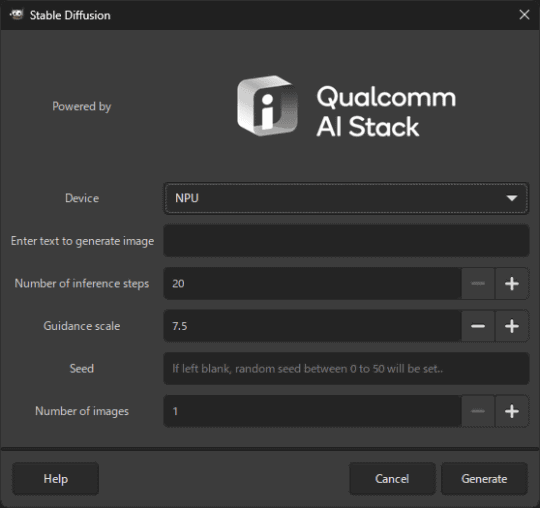Click the Qualcomm AI Stack logo text
Viewport: 540px width, 508px height.
tap(386, 111)
